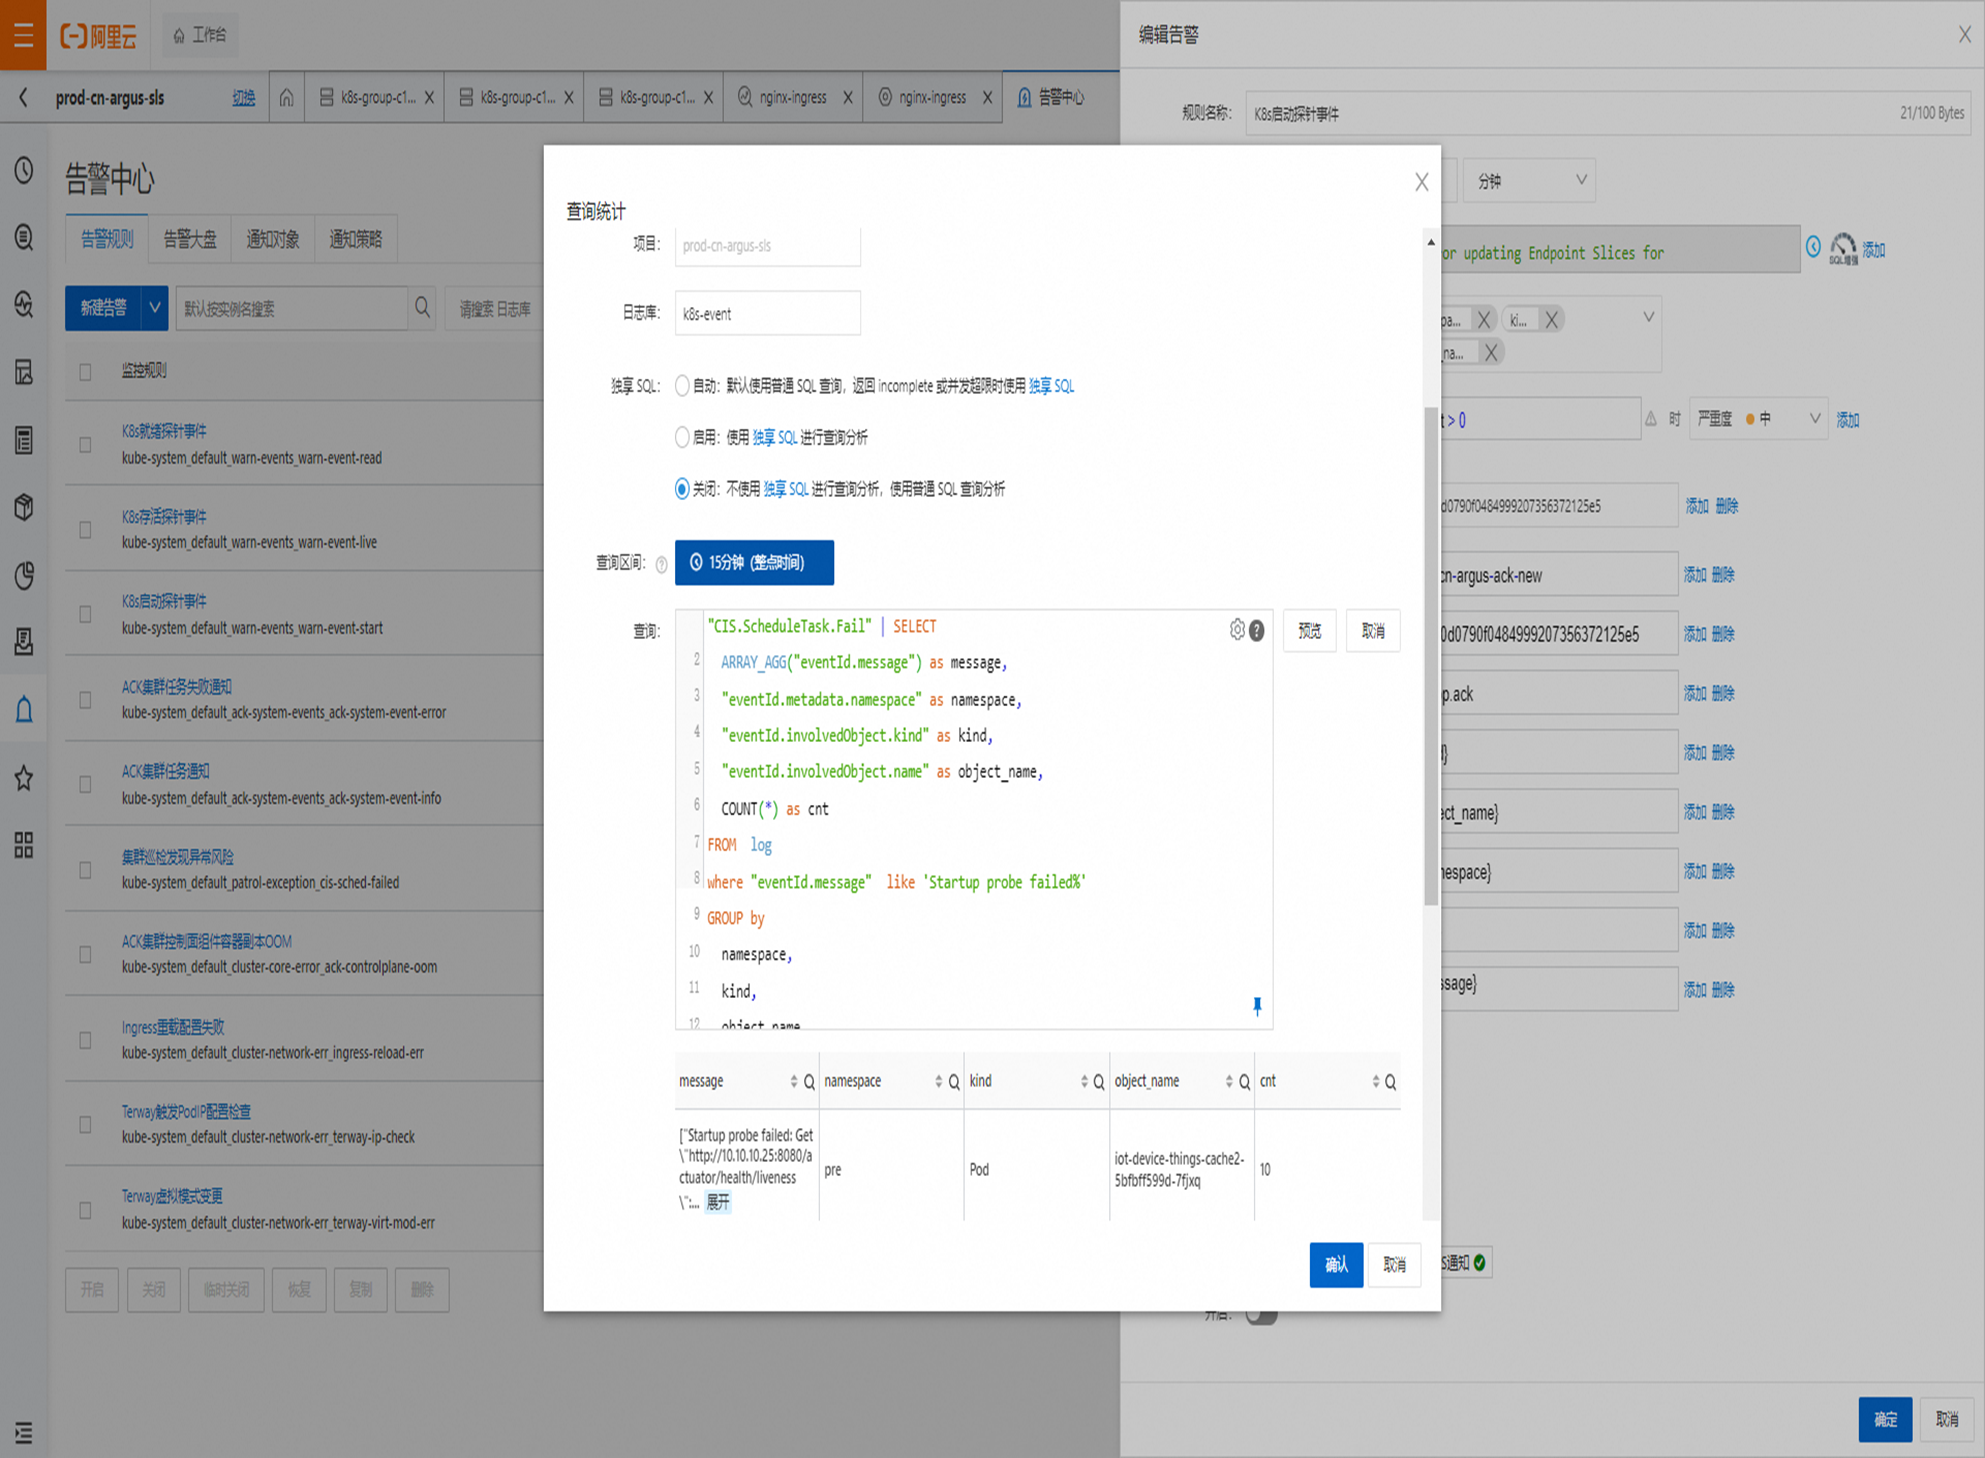Open the 严重度 severity dropdown
The width and height of the screenshot is (1985, 1458).
1757,420
